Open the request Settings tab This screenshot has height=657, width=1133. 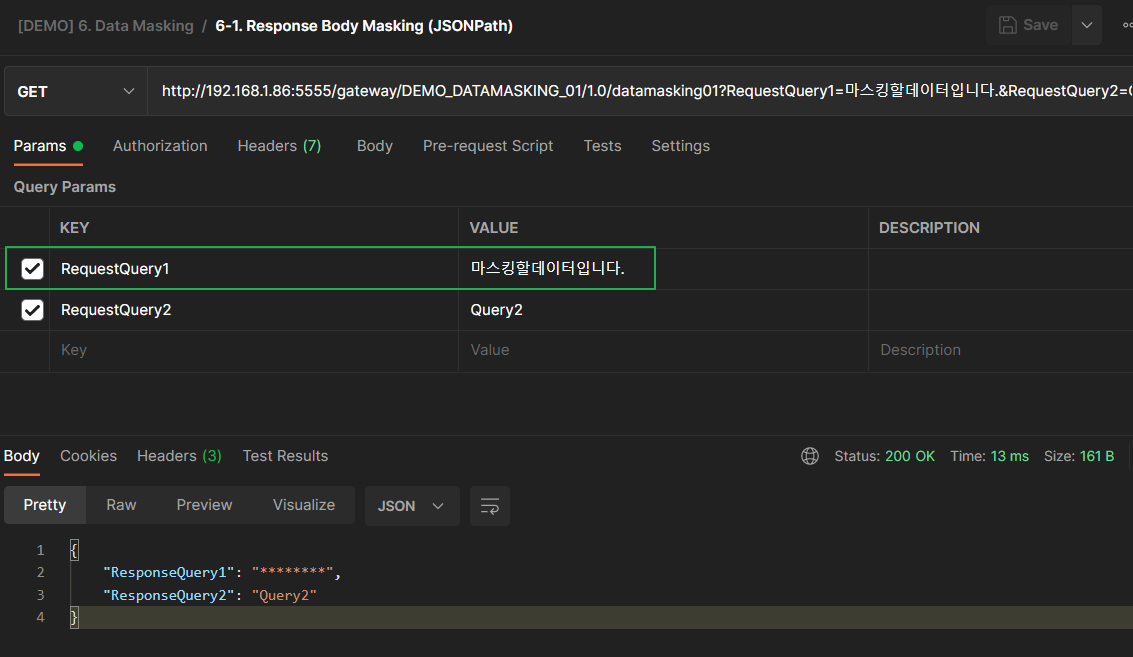click(x=680, y=146)
